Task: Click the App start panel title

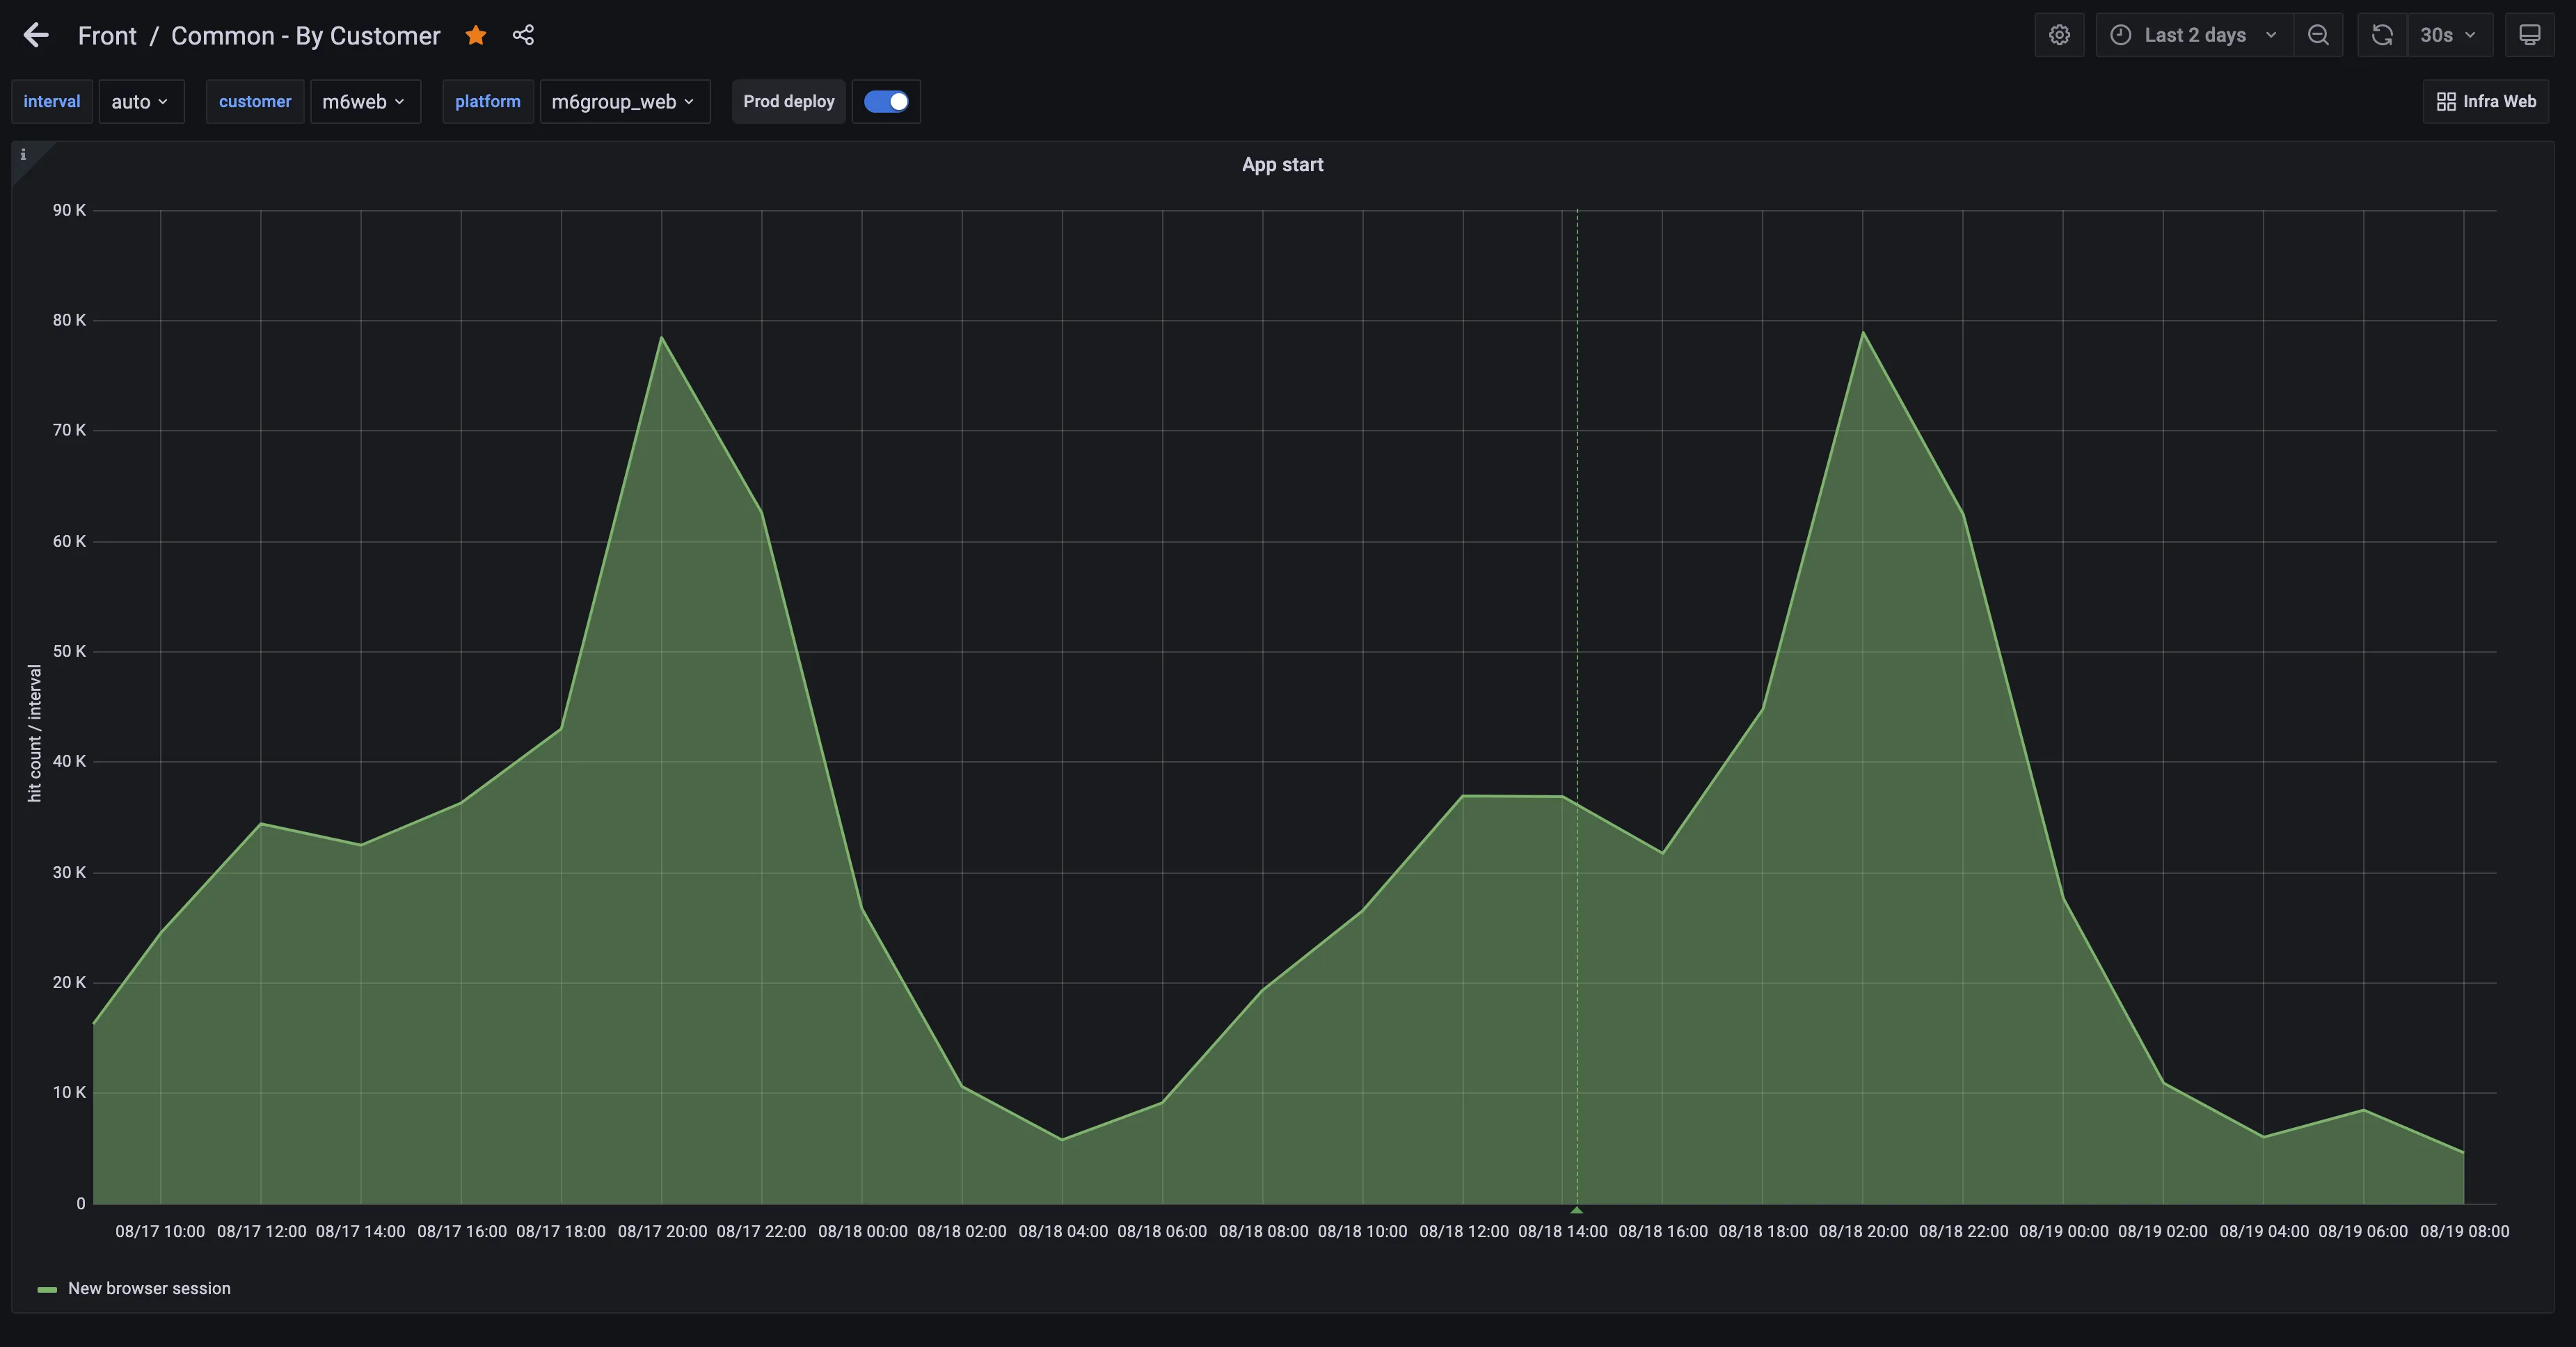Action: point(1282,164)
